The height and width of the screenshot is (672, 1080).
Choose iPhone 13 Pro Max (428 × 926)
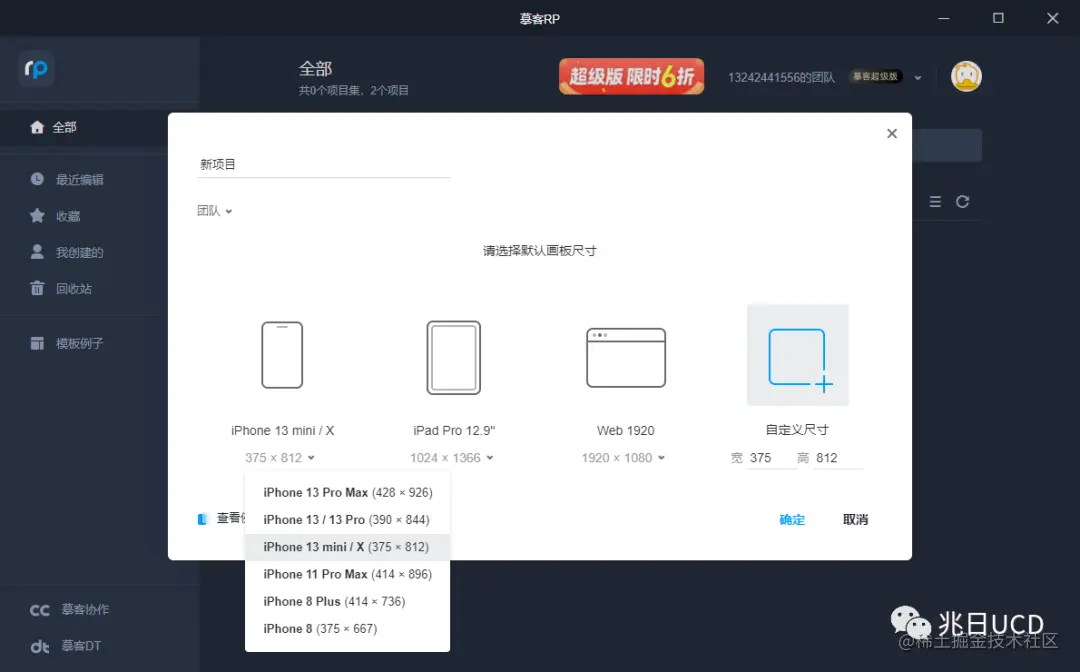coord(348,493)
